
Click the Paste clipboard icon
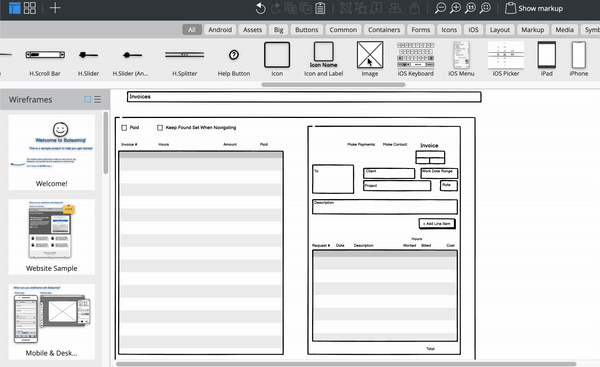[320, 8]
